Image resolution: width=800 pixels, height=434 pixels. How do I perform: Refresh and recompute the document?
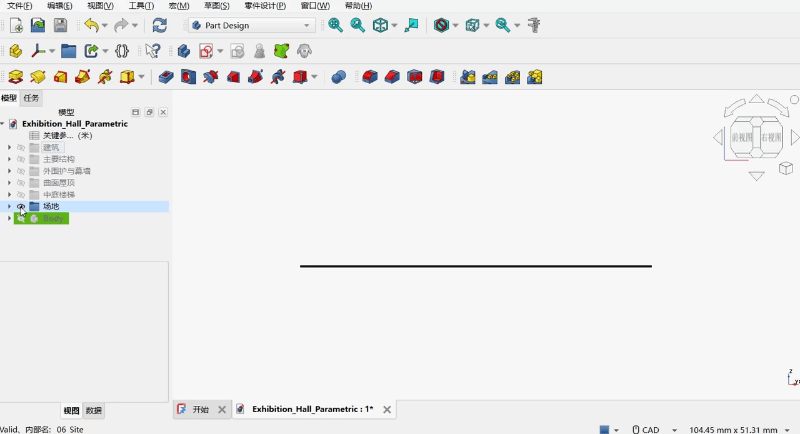tap(160, 25)
